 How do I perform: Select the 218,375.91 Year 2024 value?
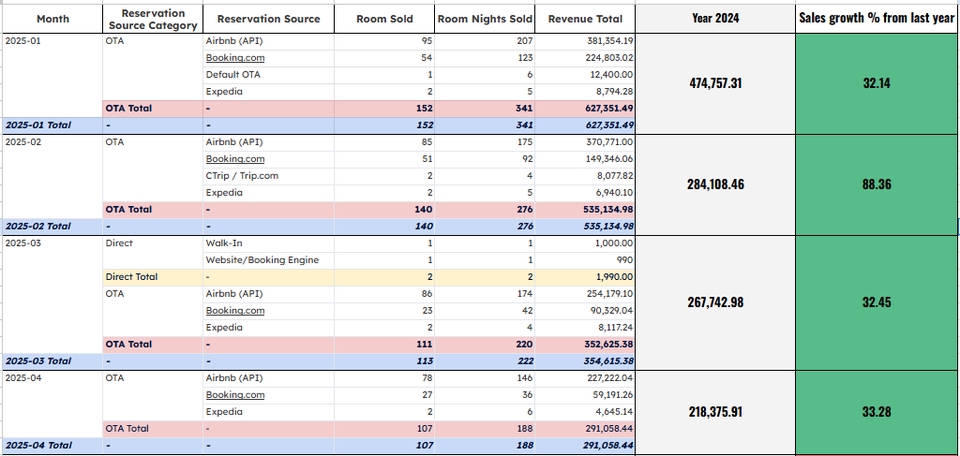(715, 411)
